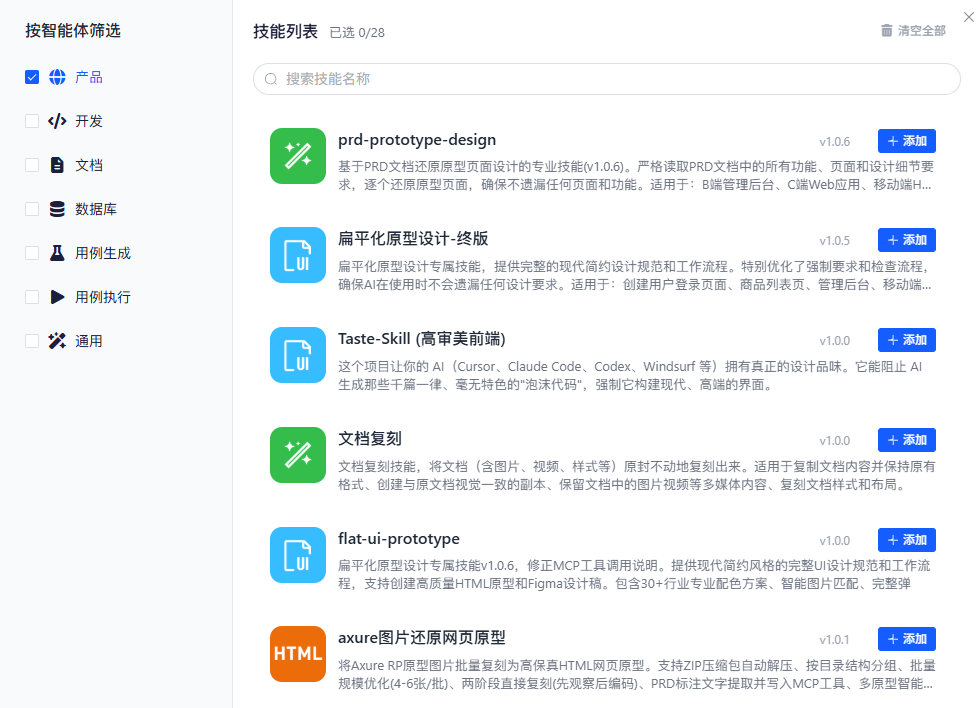Viewport: 978px width, 708px height.
Task: Uncheck the 产品 filter checkbox
Action: [32, 77]
